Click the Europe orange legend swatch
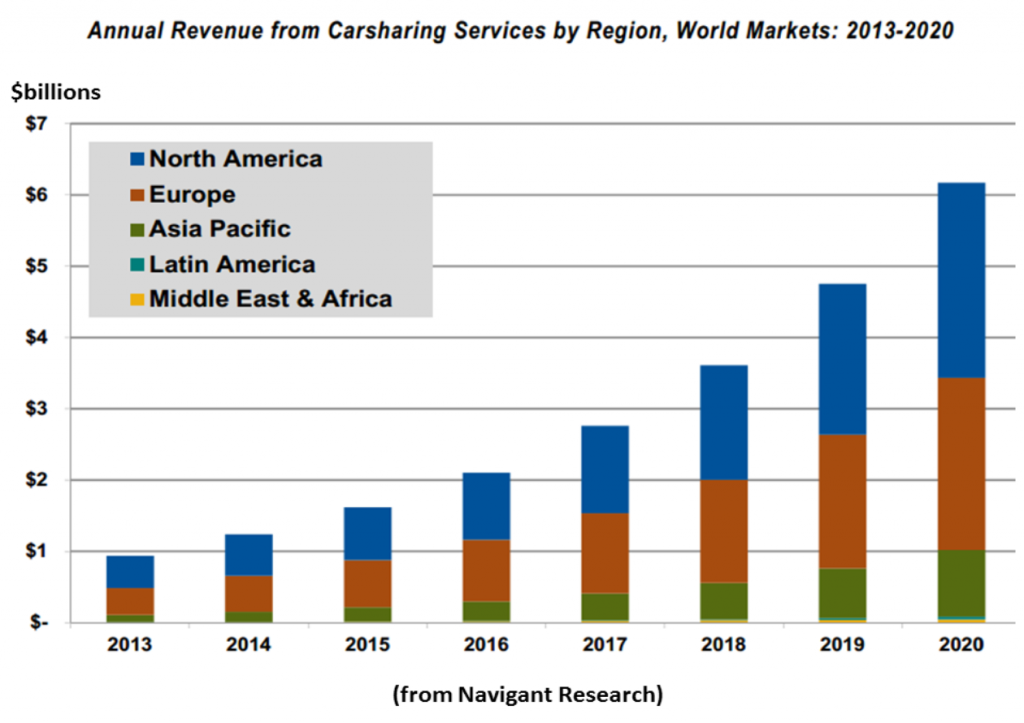 pos(138,195)
